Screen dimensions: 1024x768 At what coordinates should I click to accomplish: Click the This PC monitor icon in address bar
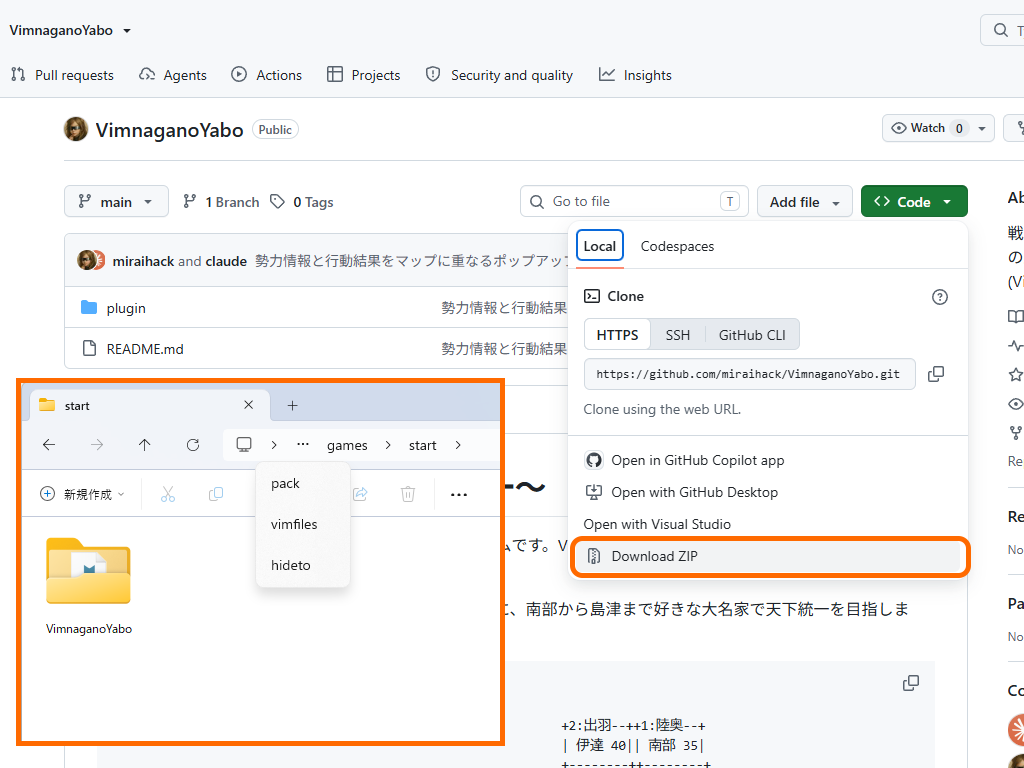click(x=244, y=445)
